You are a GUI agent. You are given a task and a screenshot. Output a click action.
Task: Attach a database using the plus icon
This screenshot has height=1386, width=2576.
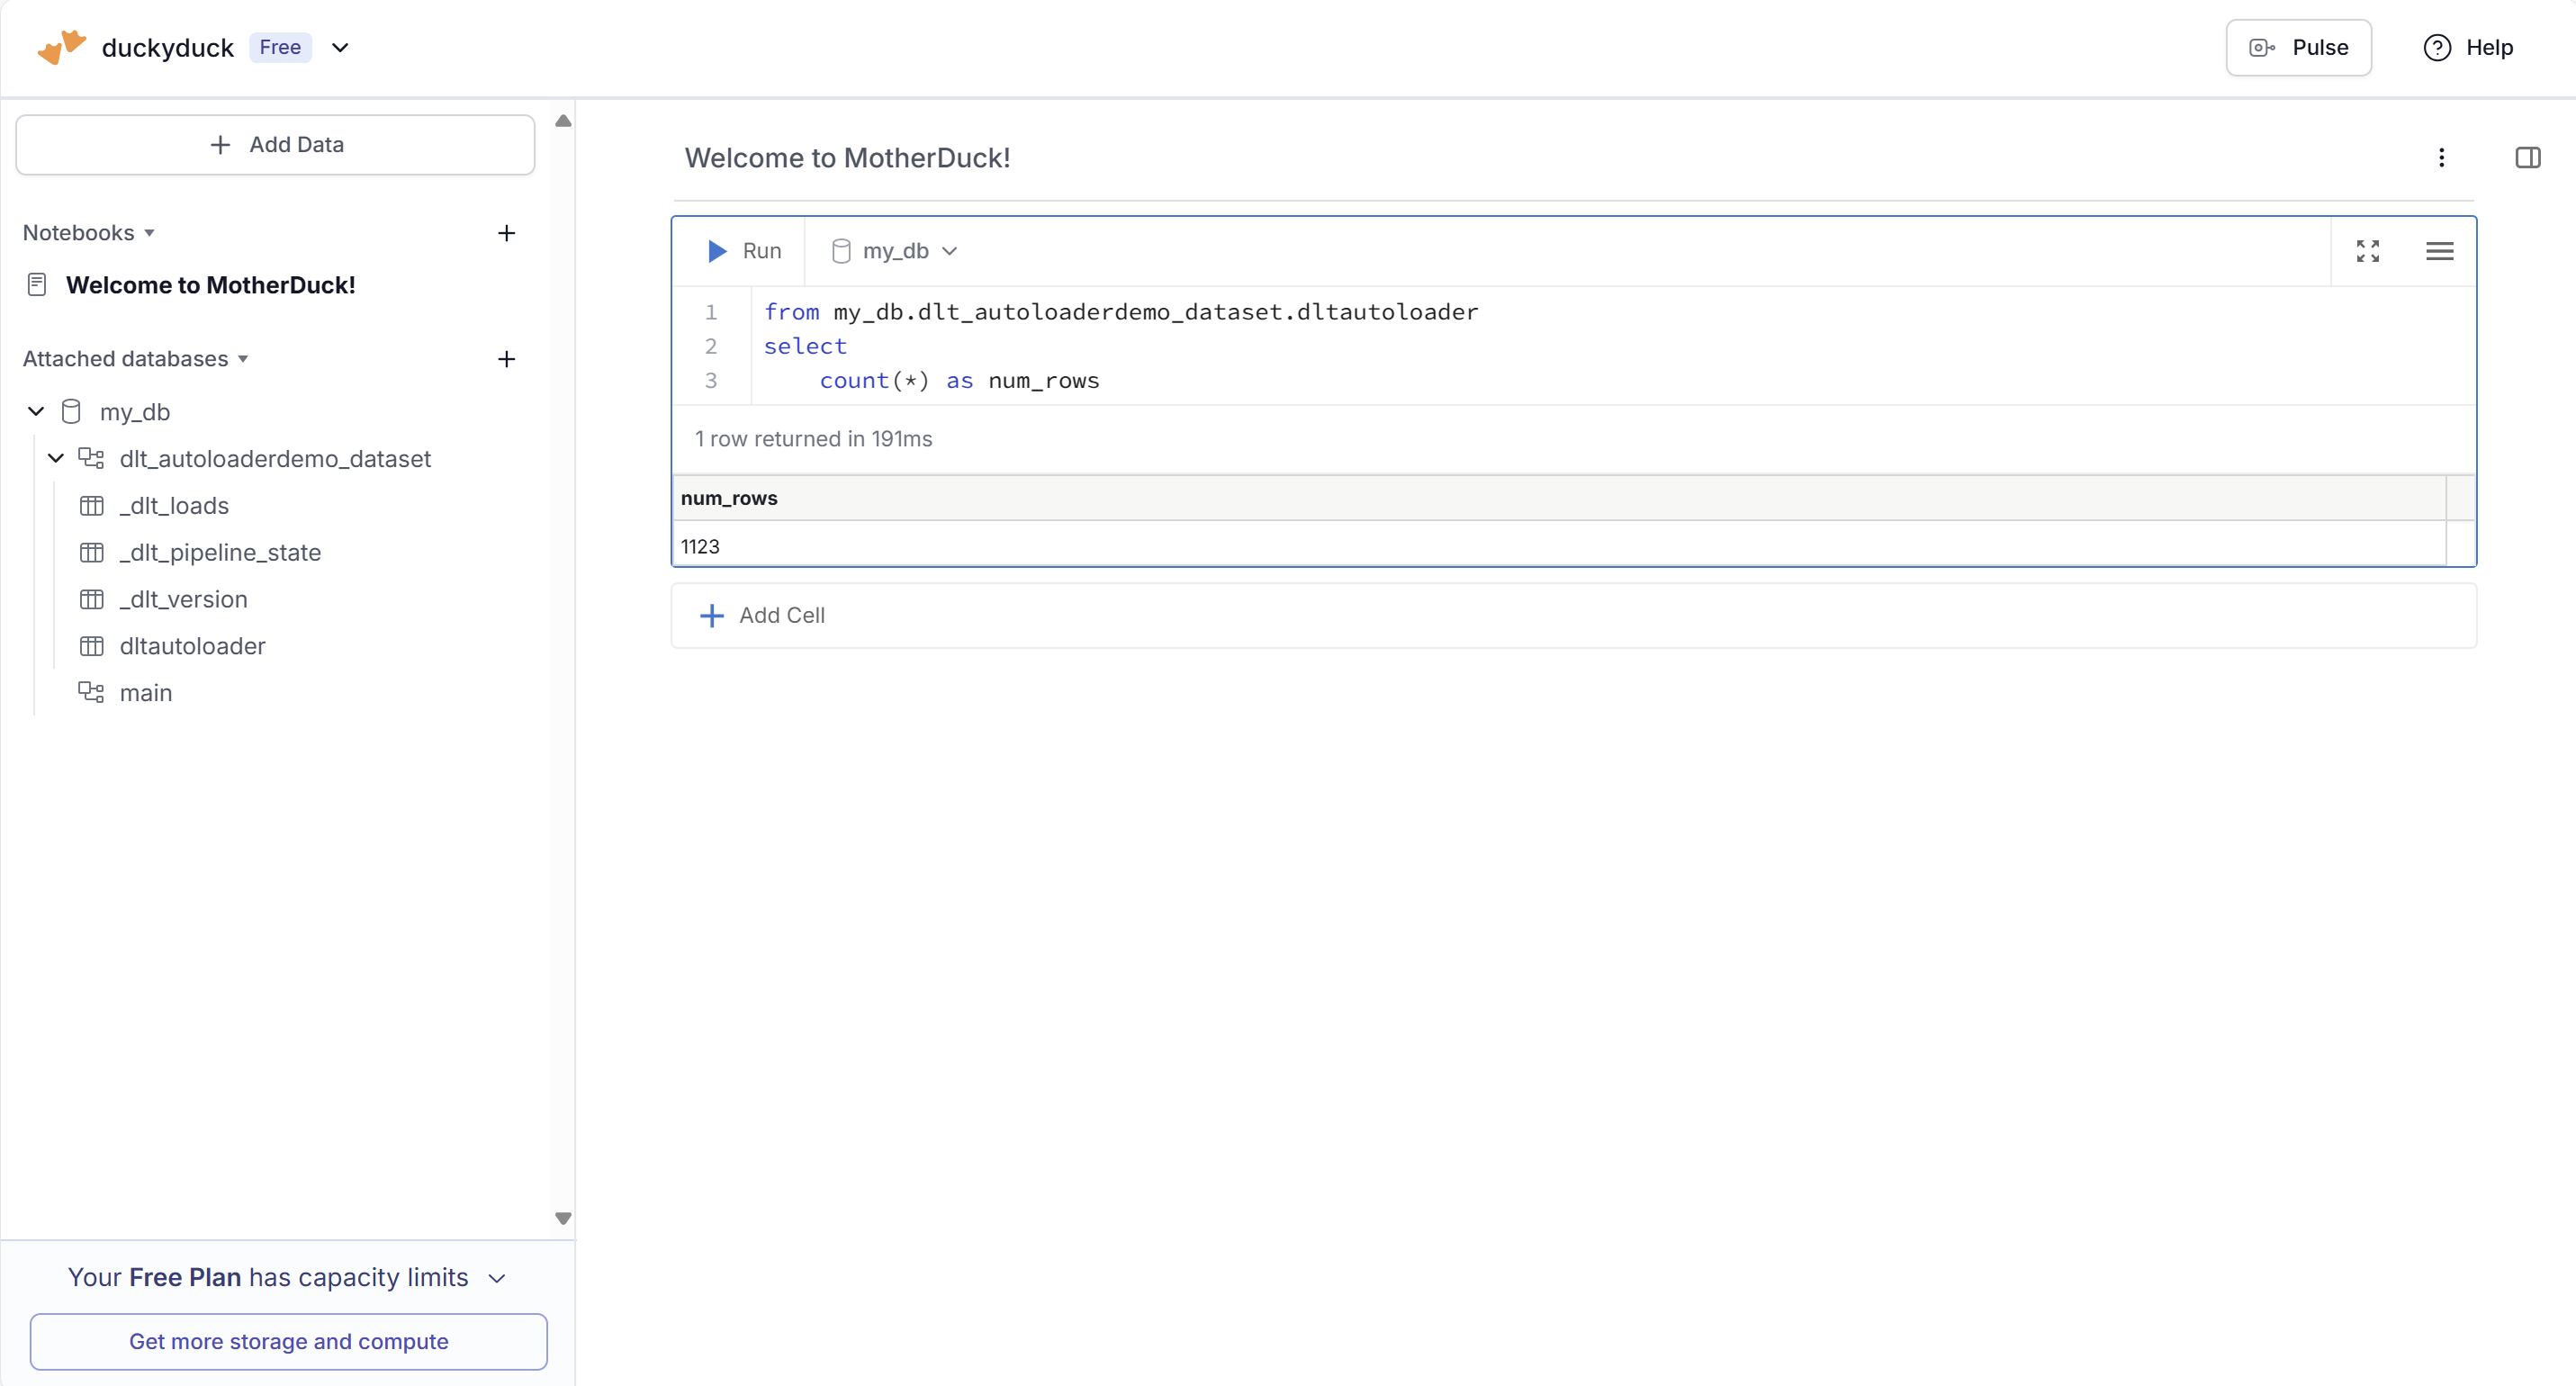tap(507, 359)
